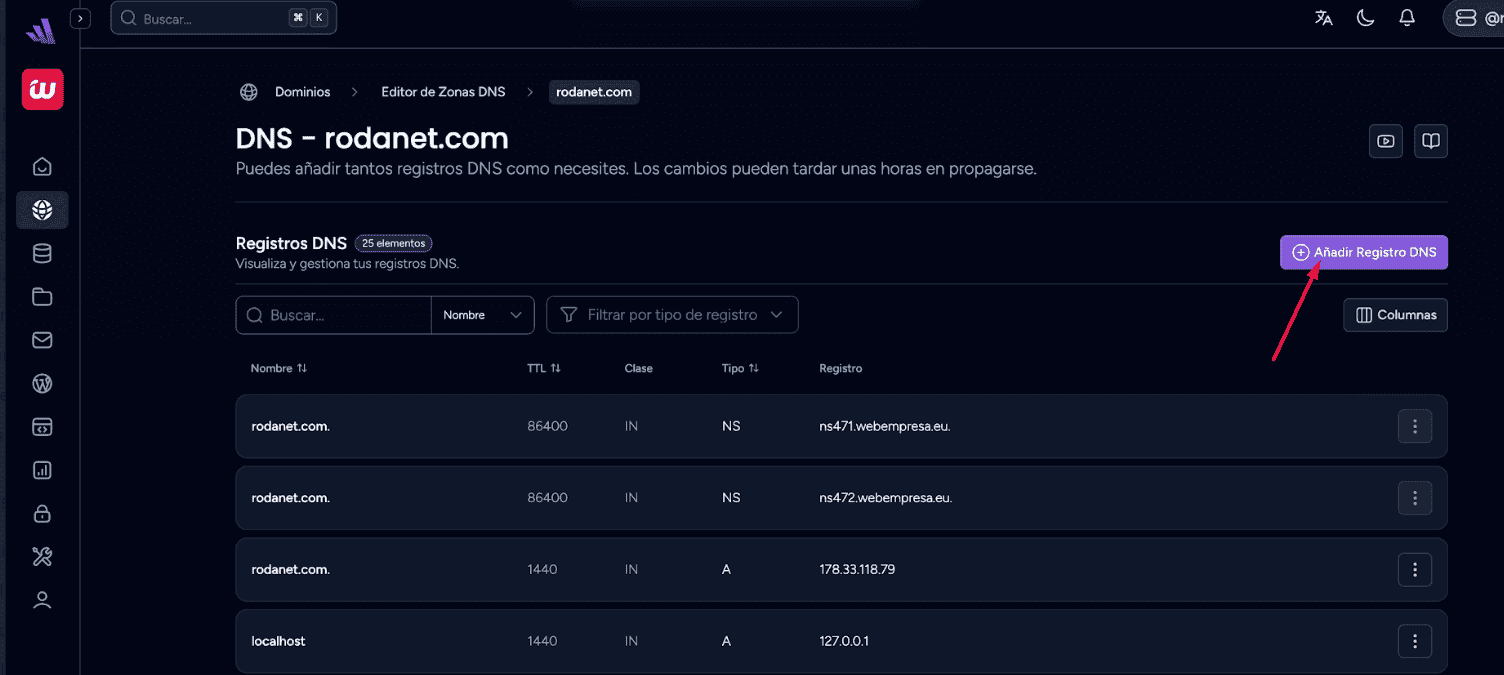This screenshot has width=1504, height=675.
Task: Open the video tutorial icon button
Action: pyautogui.click(x=1385, y=141)
